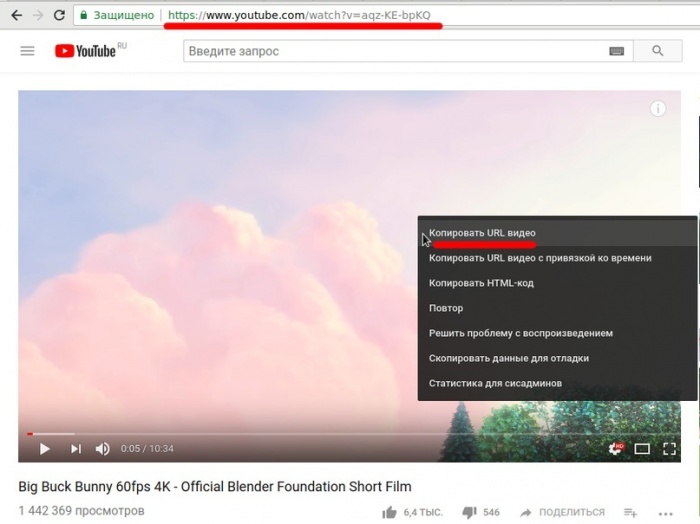Image resolution: width=700 pixels, height=524 pixels.
Task: Select the YouTube URL in the address bar
Action: [x=299, y=15]
